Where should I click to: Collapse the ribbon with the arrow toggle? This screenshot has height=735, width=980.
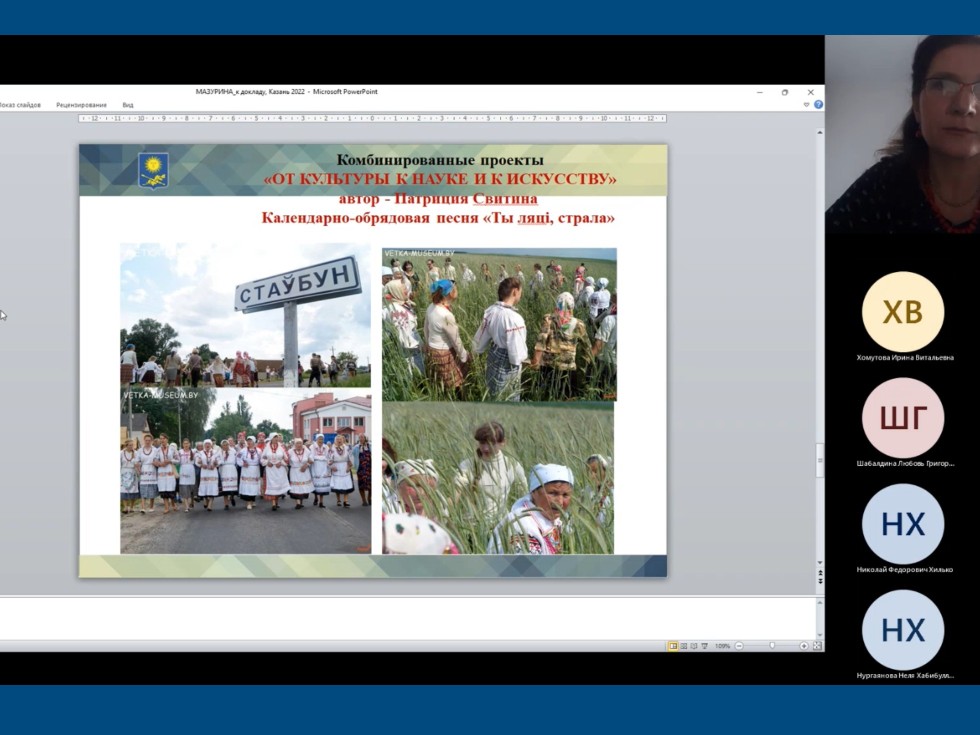[807, 104]
